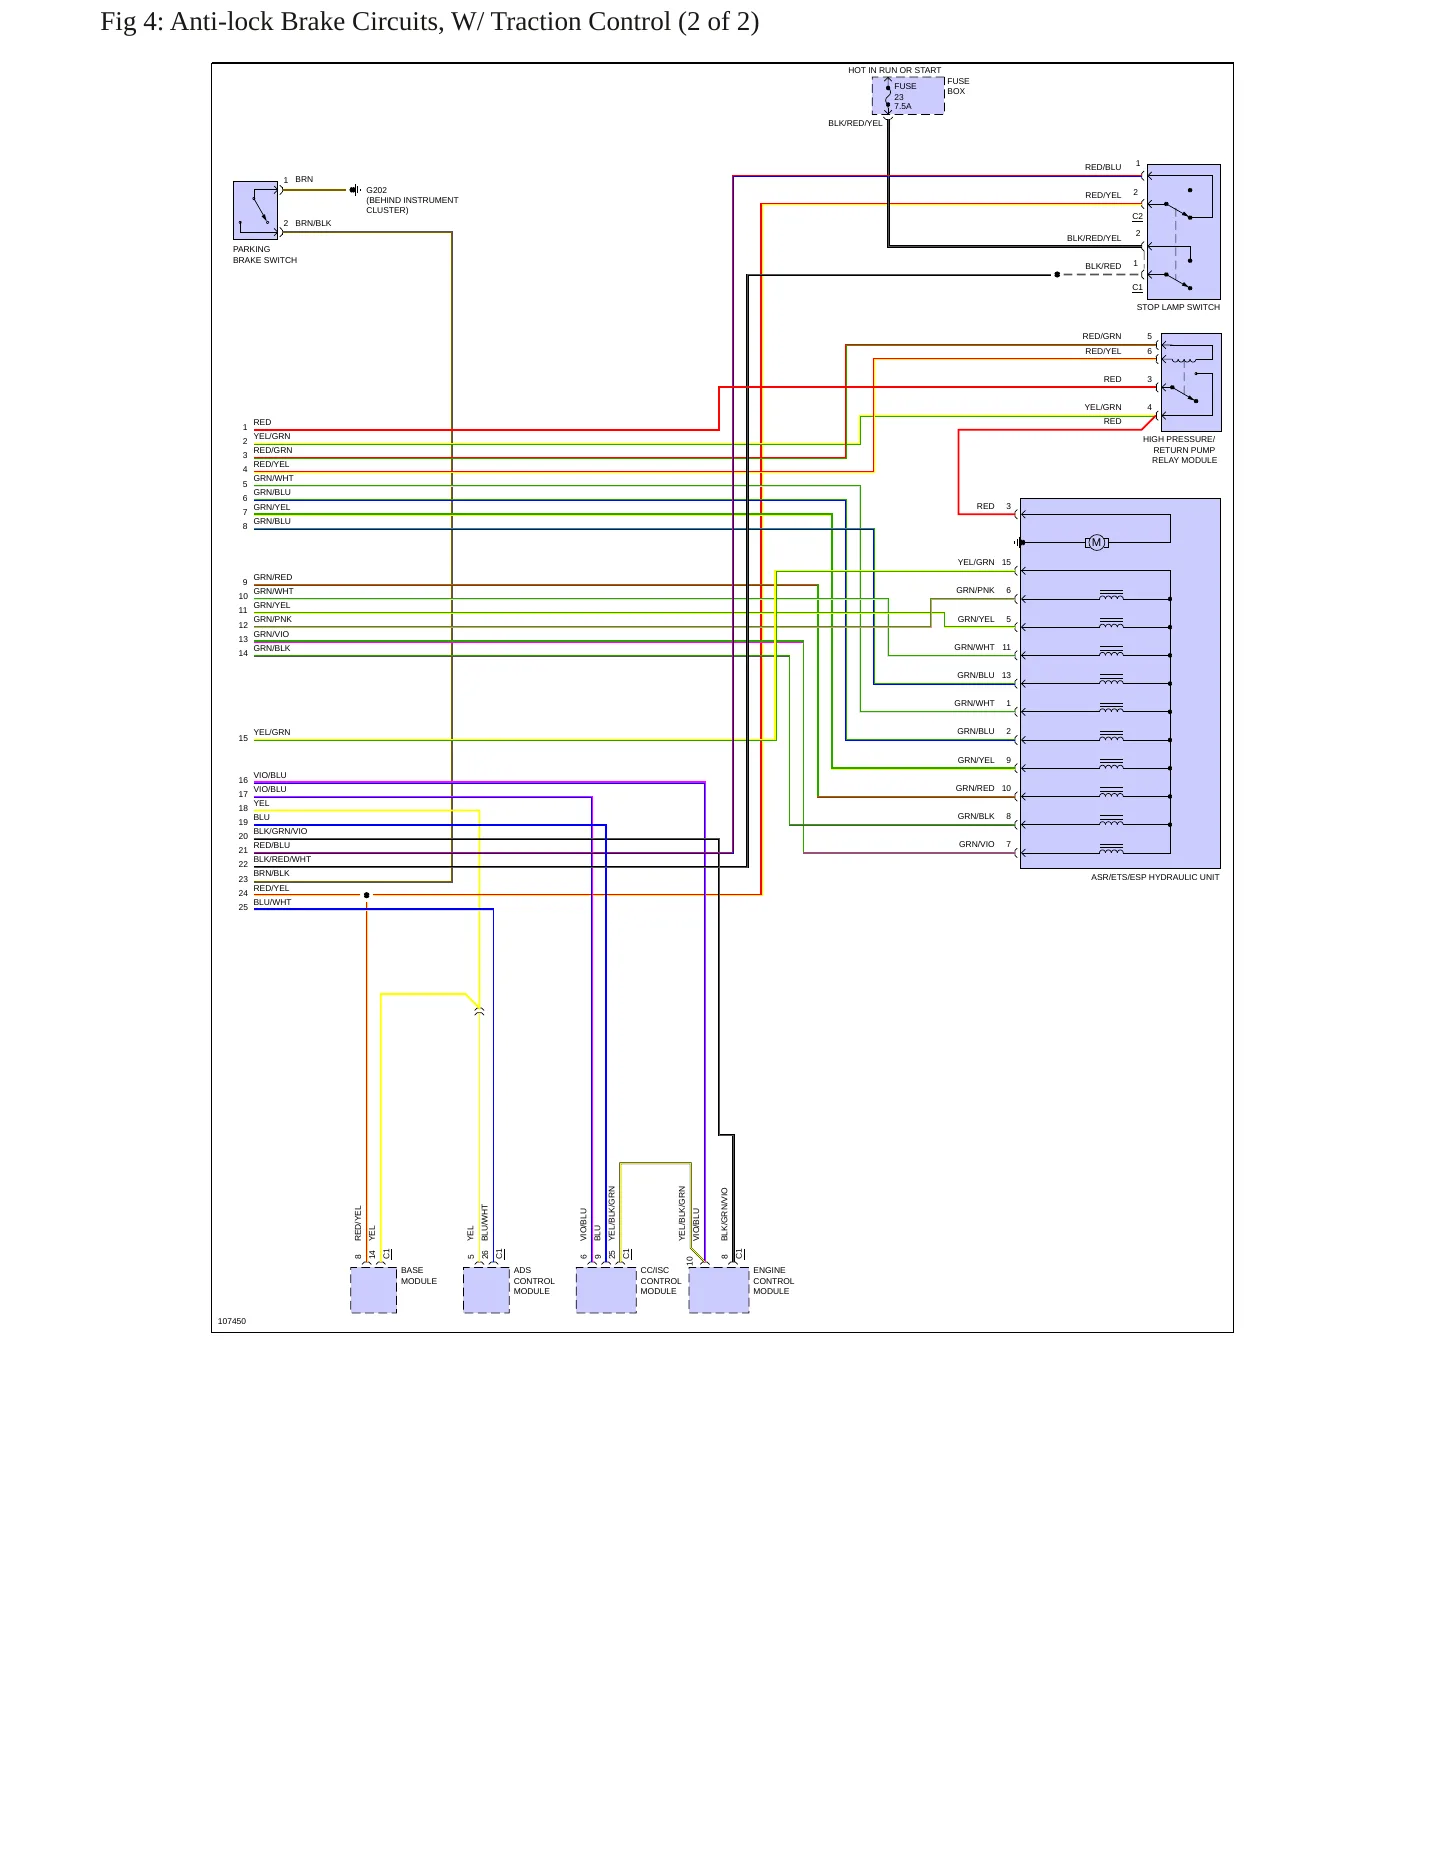The width and height of the screenshot is (1445, 1870).
Task: Click the GRN/VIO pin 7 label on hydraulic unit
Action: click(x=977, y=844)
